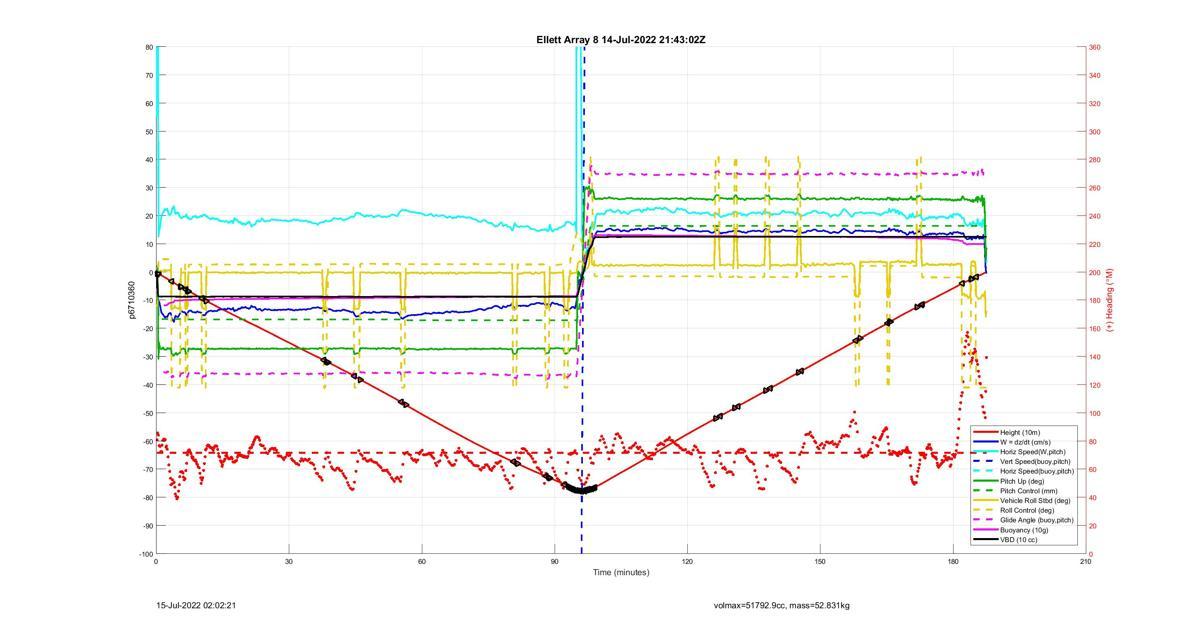The image size is (1200, 622).
Task: Click the right axis tick label '280'
Action: pyautogui.click(x=1095, y=160)
